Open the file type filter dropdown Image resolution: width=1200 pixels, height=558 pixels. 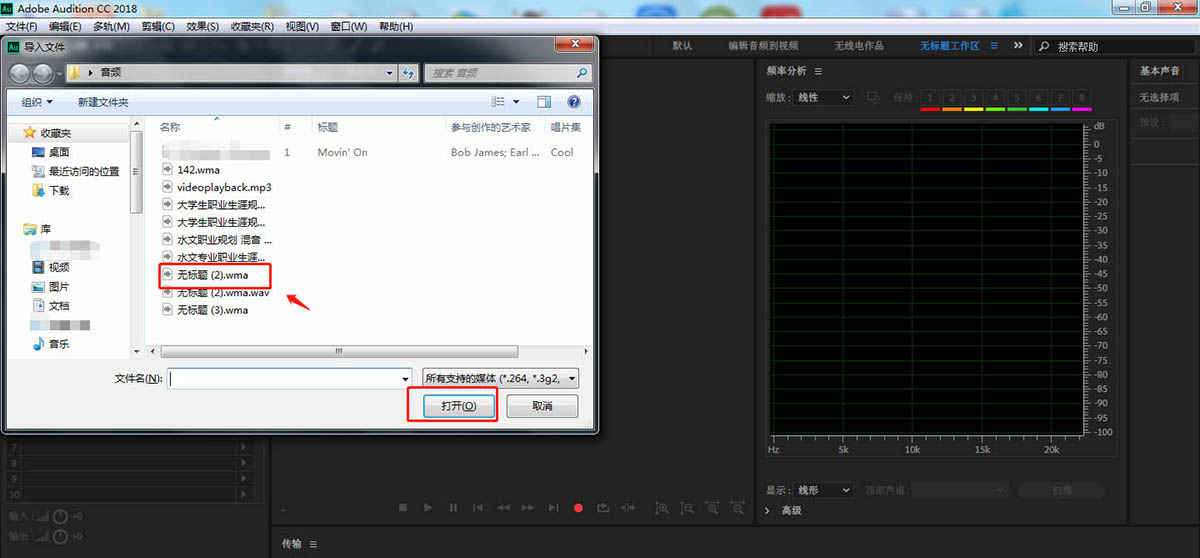tap(500, 378)
